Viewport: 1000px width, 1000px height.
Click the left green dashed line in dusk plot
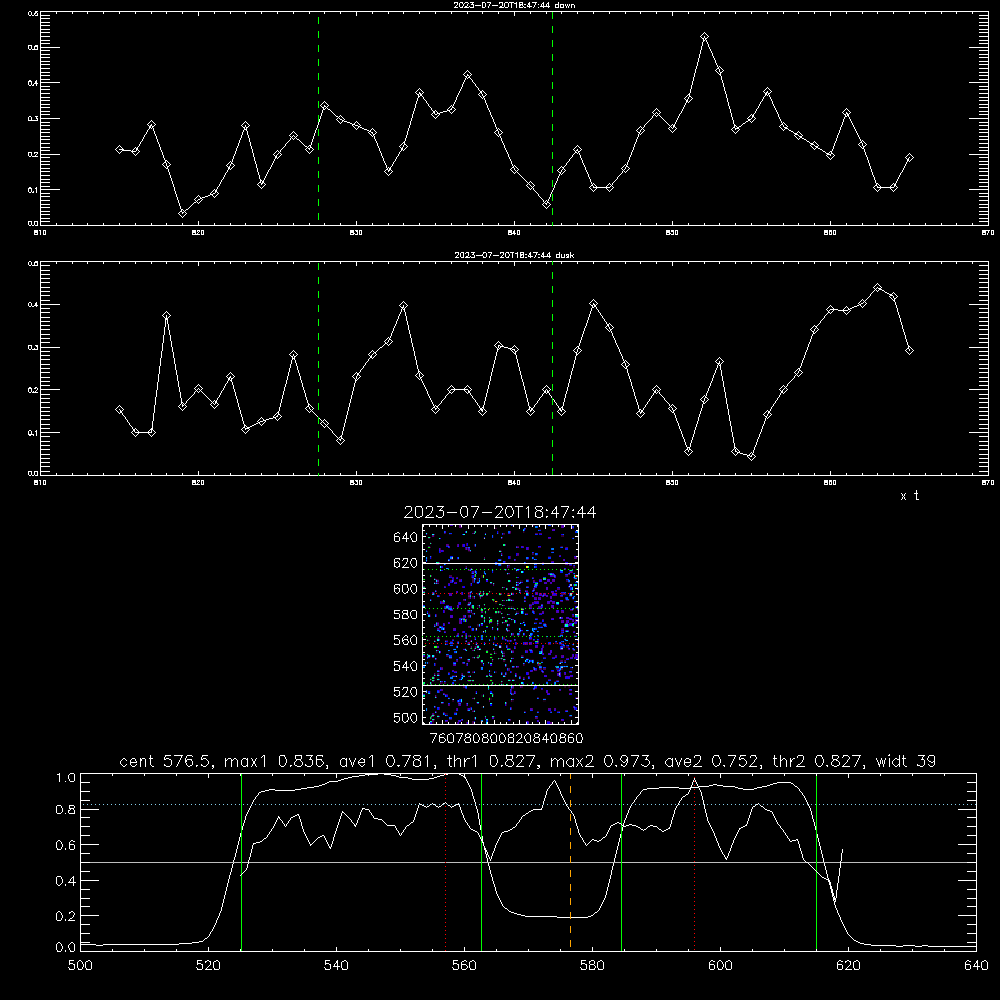[x=318, y=369]
